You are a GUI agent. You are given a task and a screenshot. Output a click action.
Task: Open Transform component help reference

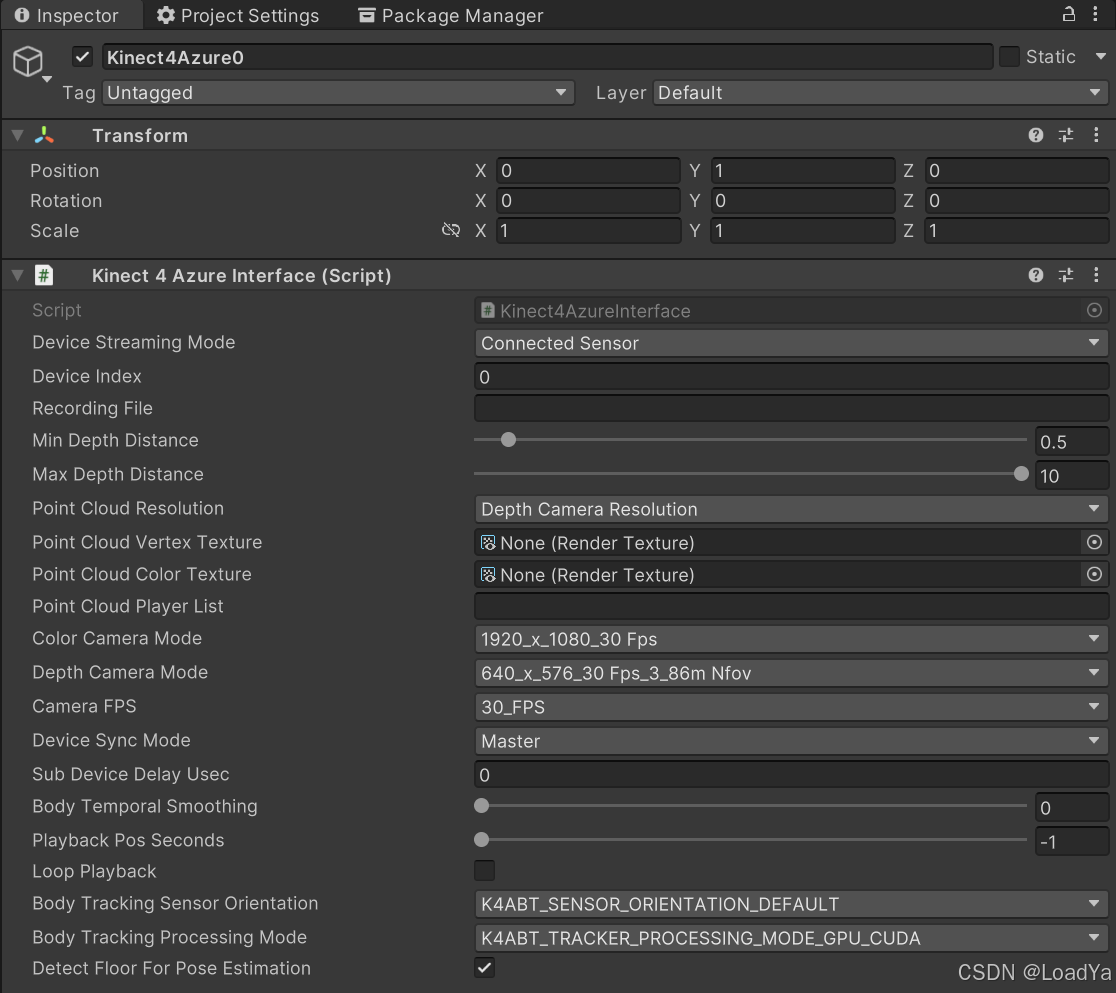(1036, 135)
